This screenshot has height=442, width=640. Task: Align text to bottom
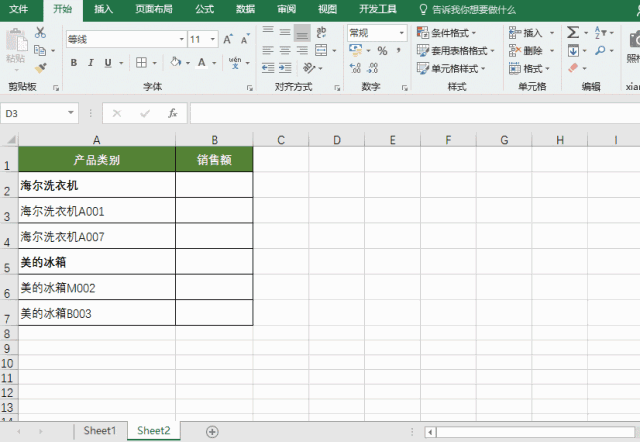click(x=302, y=33)
